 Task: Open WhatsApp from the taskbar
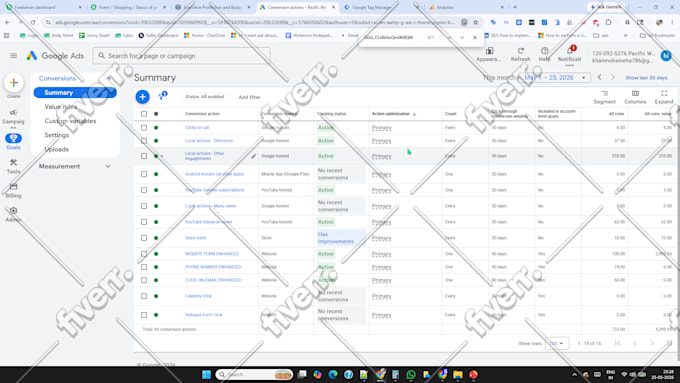(x=411, y=374)
